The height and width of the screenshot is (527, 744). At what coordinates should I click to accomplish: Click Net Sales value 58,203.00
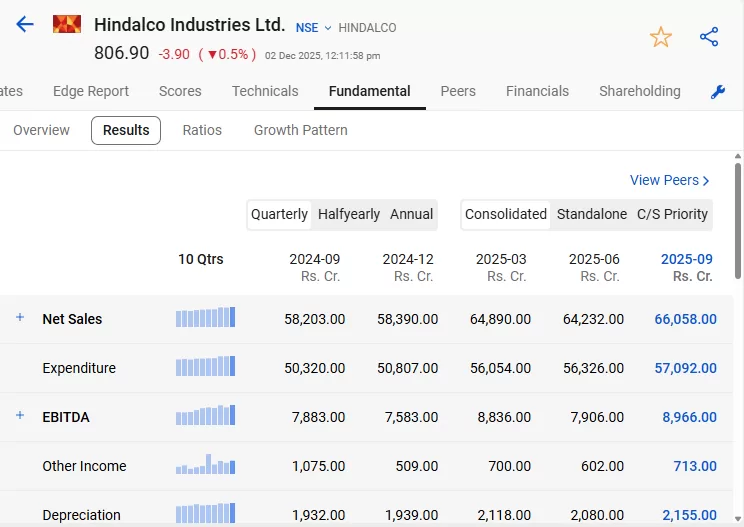315,319
